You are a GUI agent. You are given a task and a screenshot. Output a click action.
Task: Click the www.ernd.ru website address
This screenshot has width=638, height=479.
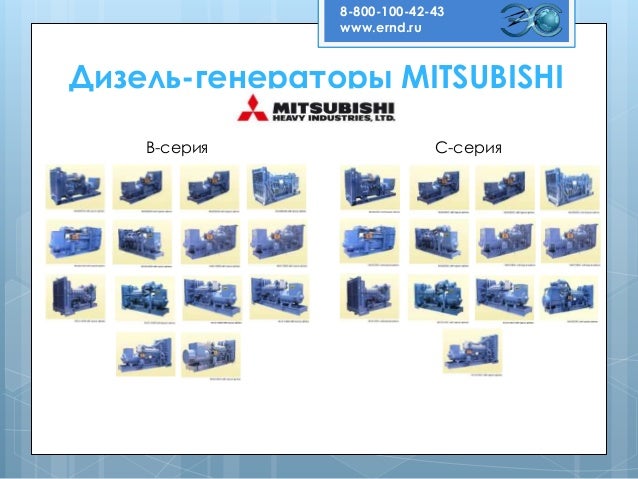coord(380,28)
